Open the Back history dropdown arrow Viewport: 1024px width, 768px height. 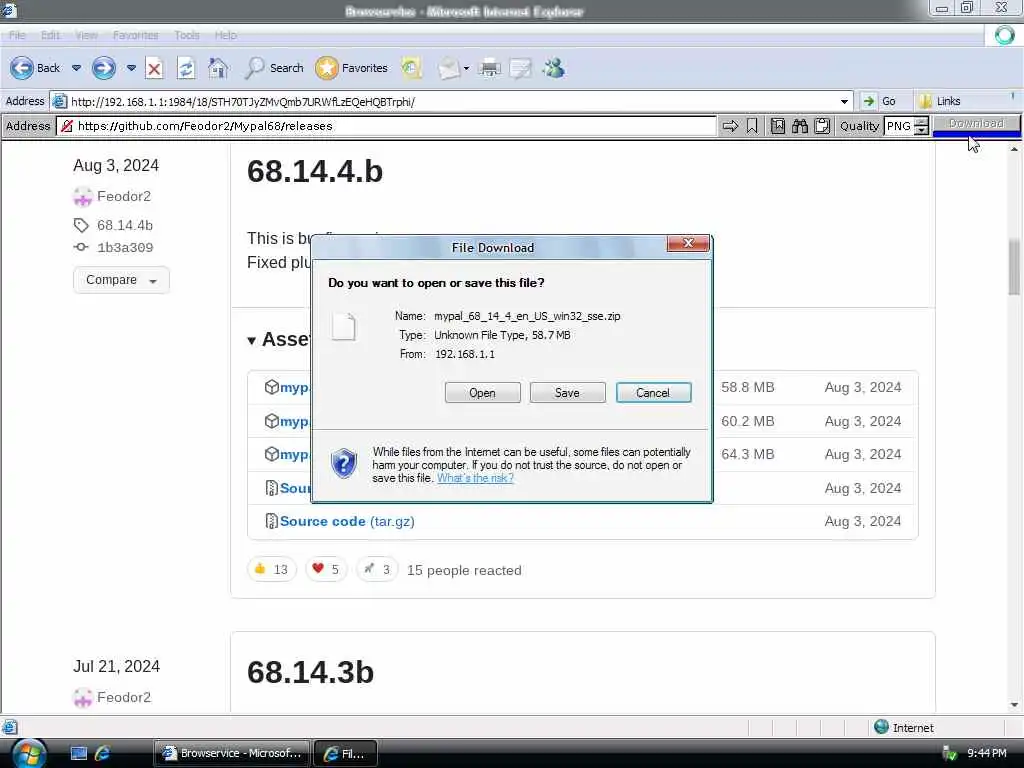[76, 68]
